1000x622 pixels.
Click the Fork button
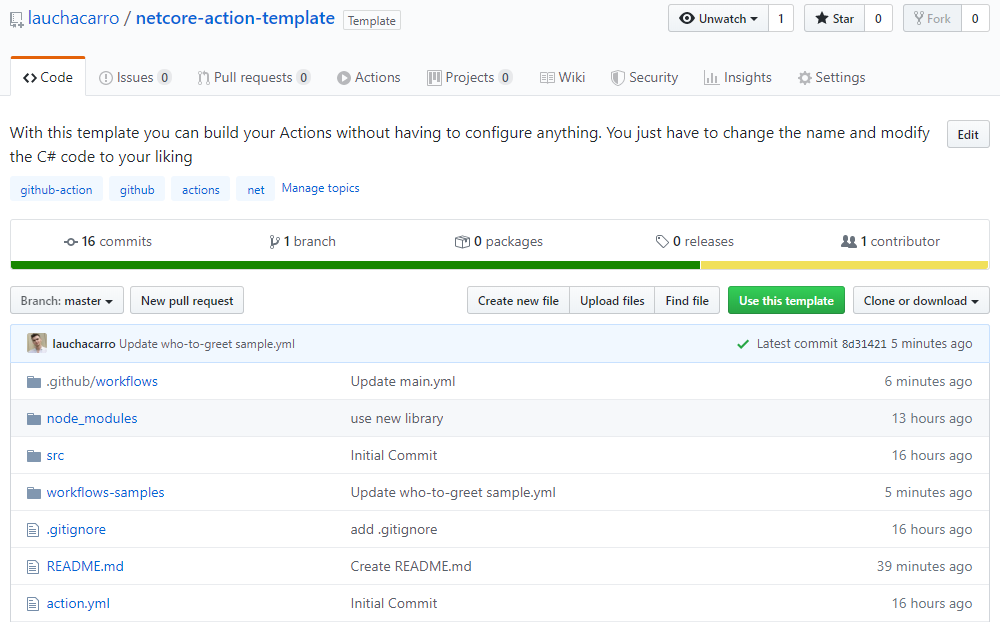coord(932,19)
